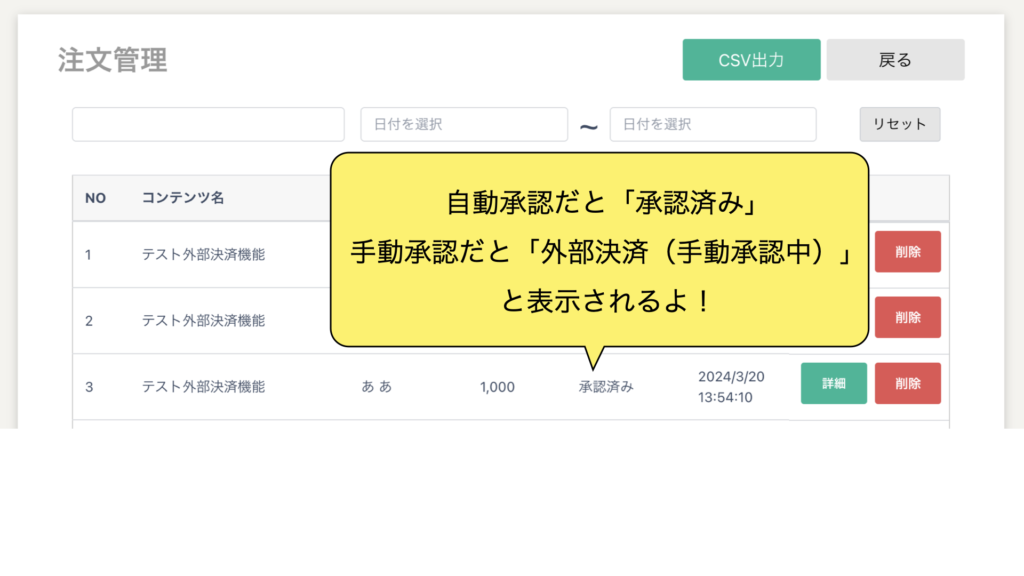Open the start date picker field
Image resolution: width=1024 pixels, height=576 pixels.
464,125
